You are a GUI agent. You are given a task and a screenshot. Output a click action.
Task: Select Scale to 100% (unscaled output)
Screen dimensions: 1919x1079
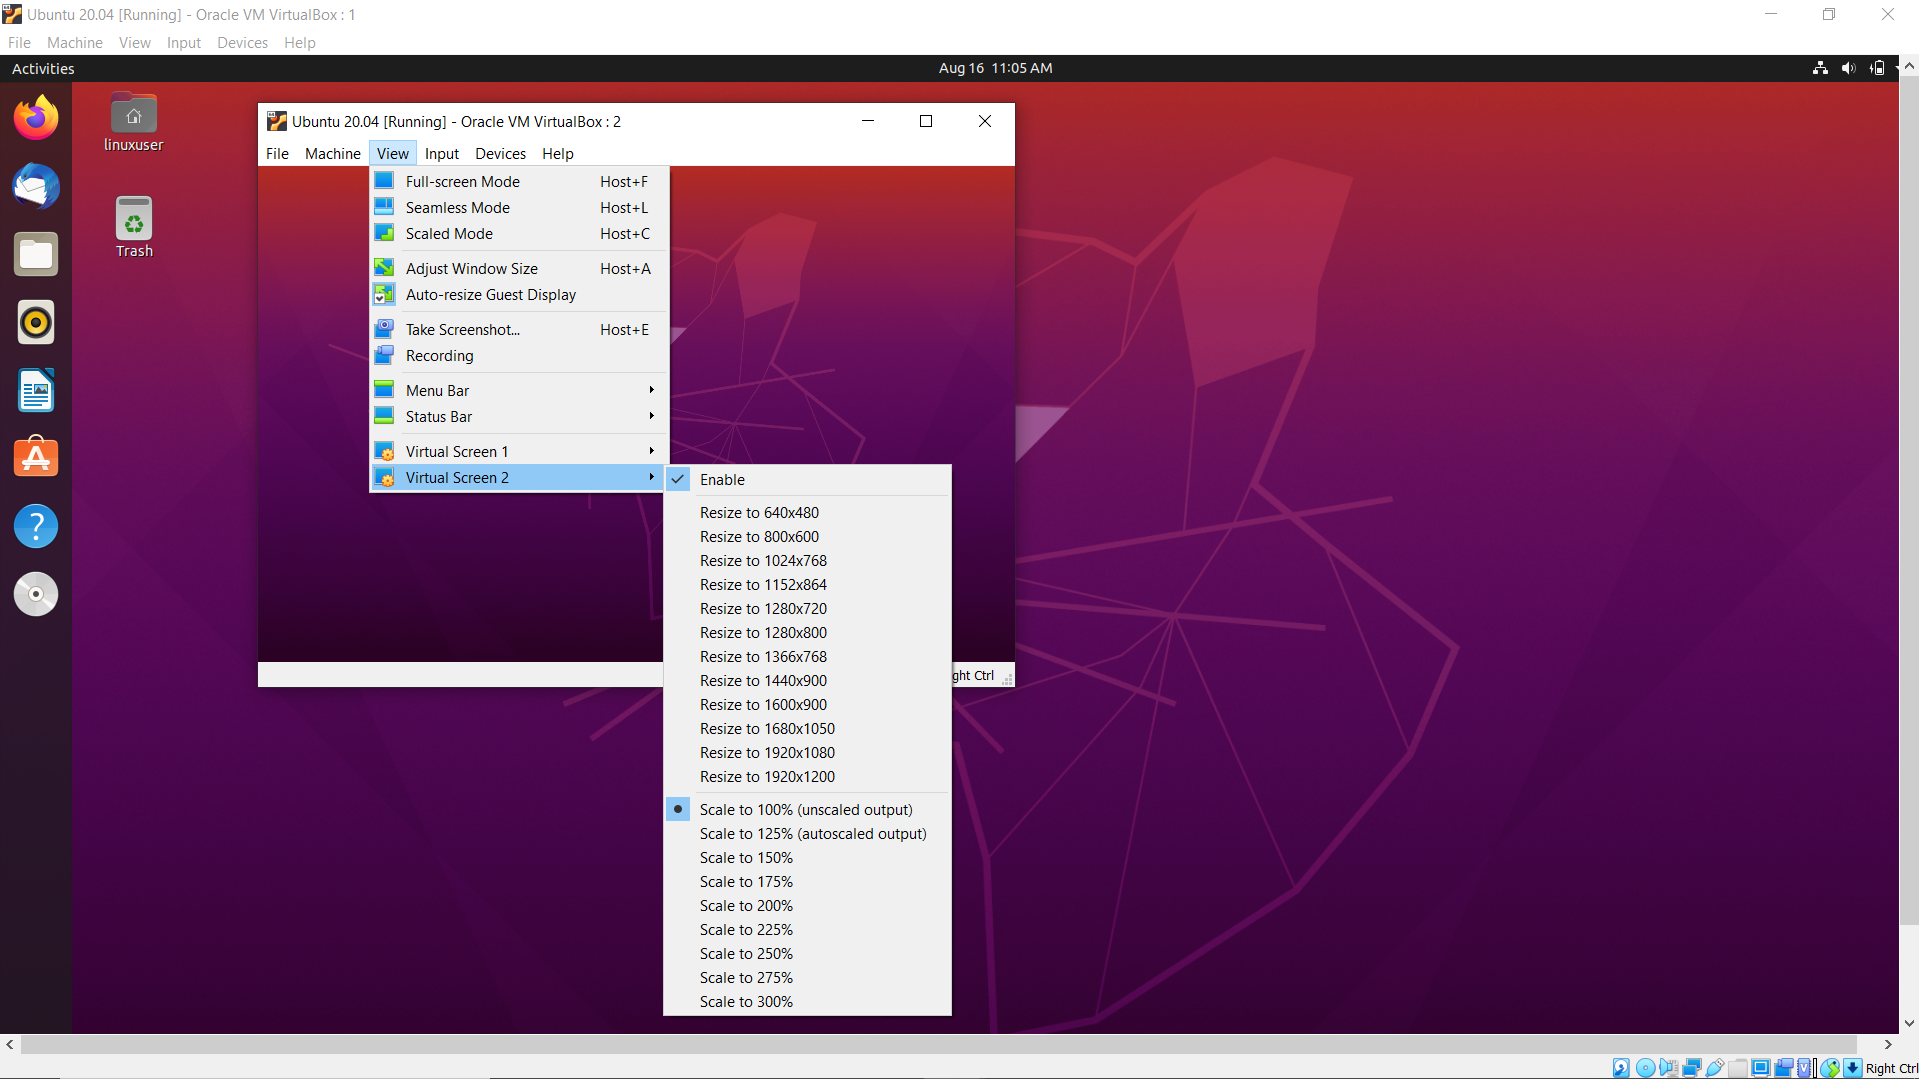click(807, 809)
